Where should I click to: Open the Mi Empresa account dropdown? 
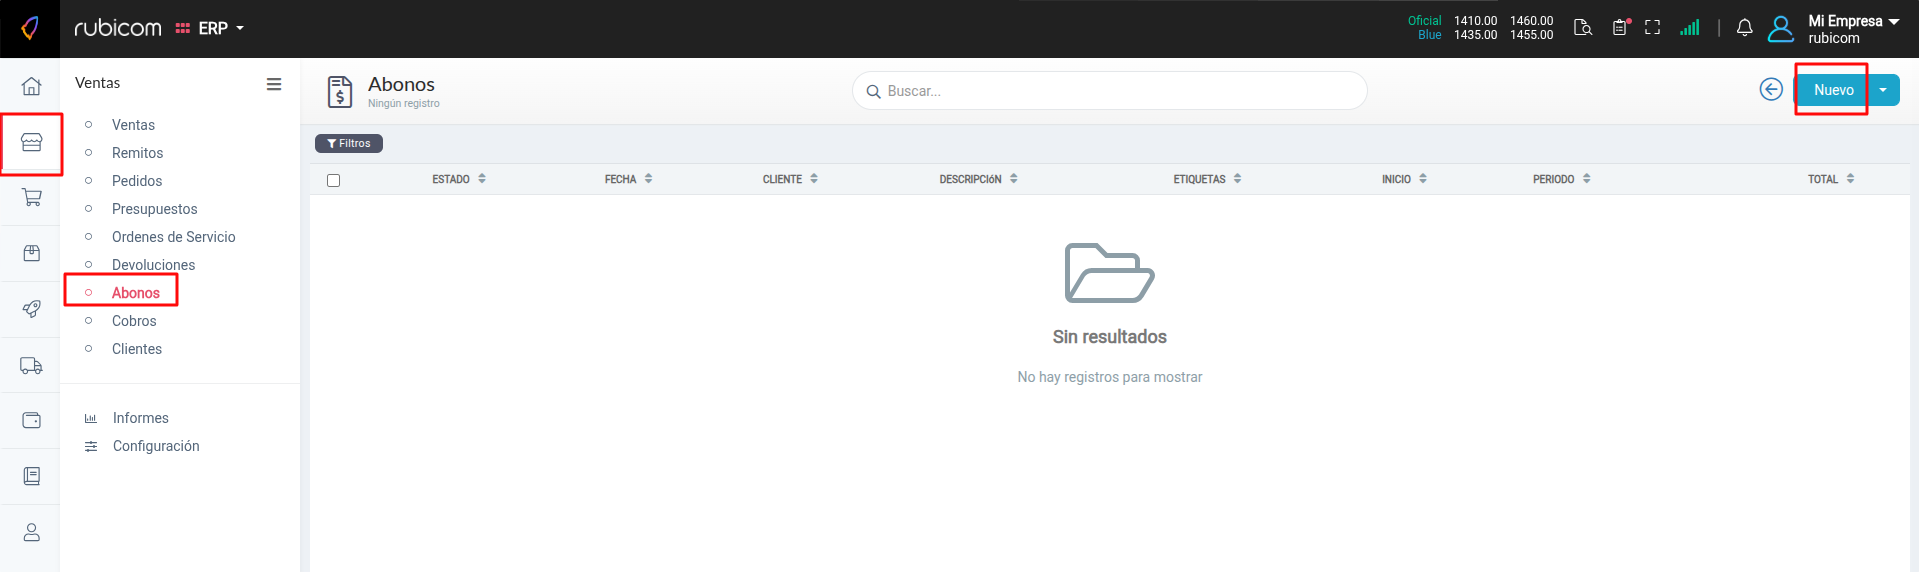click(x=1852, y=28)
